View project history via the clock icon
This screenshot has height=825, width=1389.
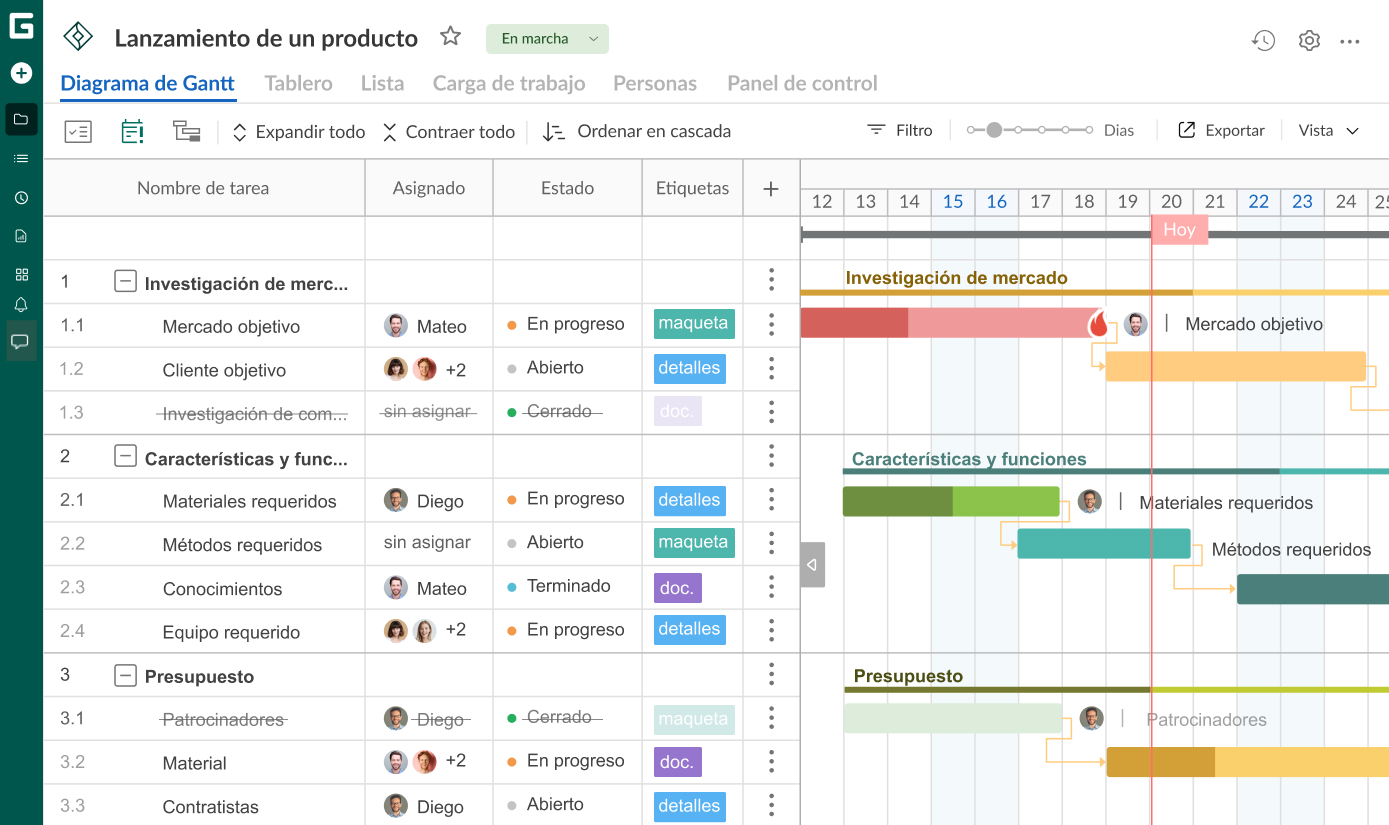coord(1263,39)
